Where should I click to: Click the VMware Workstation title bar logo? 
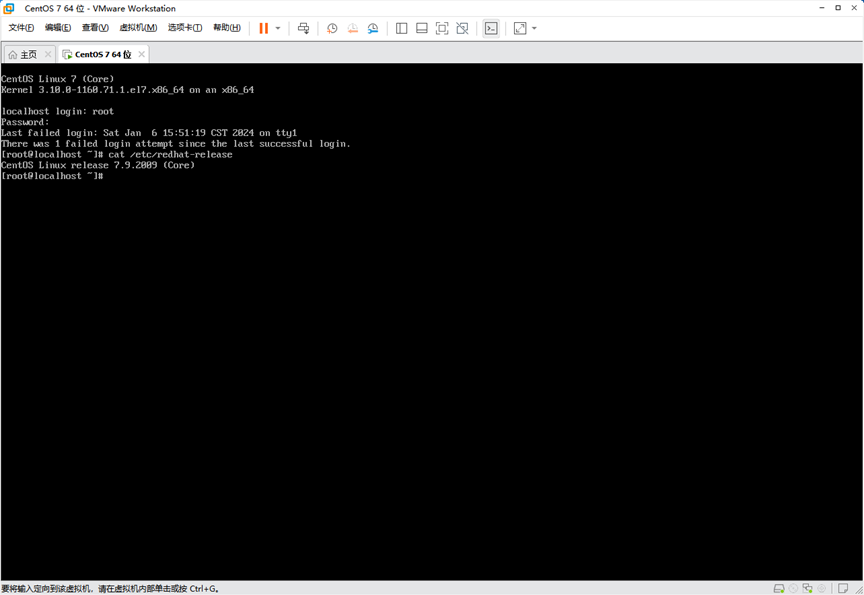(x=8, y=8)
